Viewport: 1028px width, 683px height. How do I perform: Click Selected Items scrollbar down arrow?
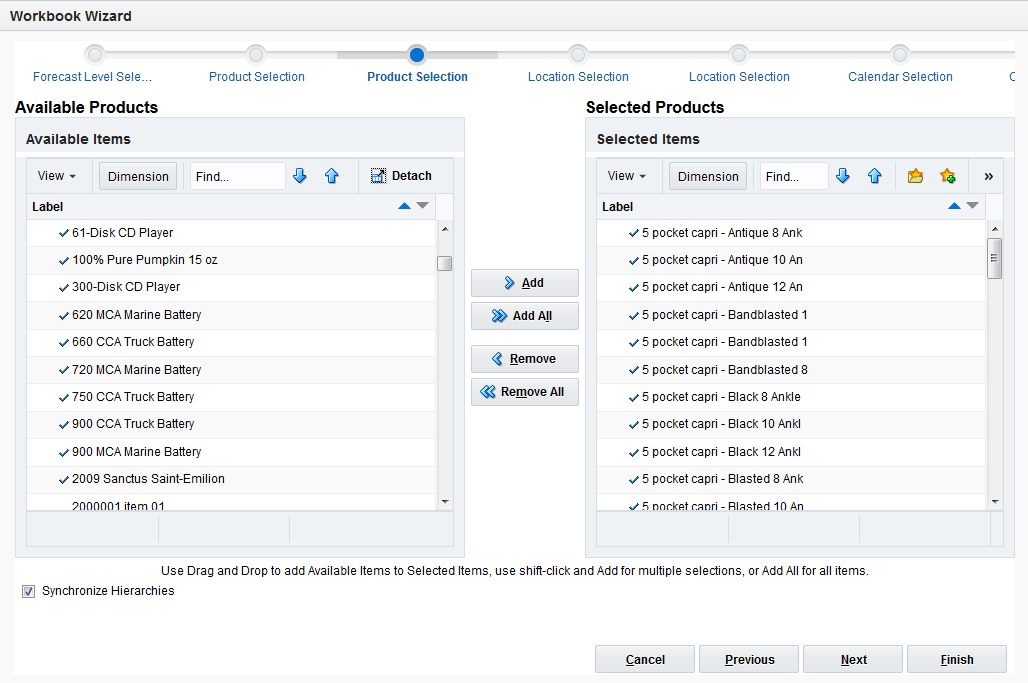995,502
